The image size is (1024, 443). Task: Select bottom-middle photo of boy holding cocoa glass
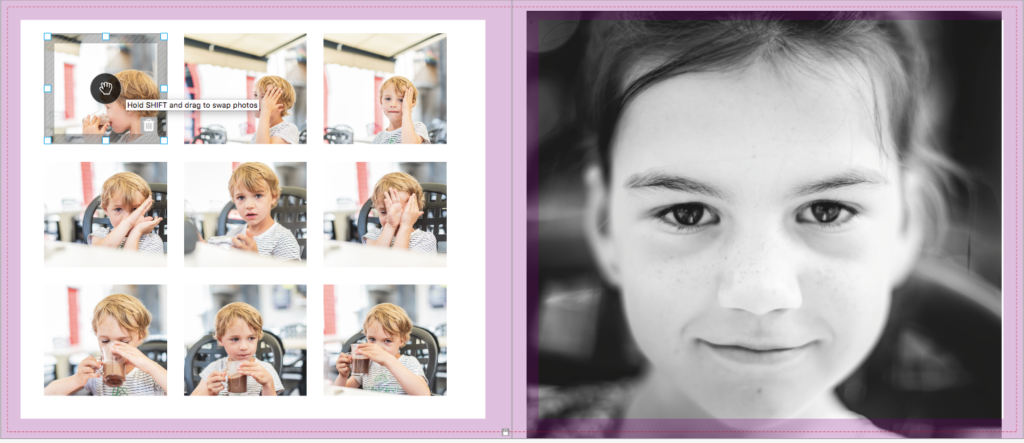(245, 340)
